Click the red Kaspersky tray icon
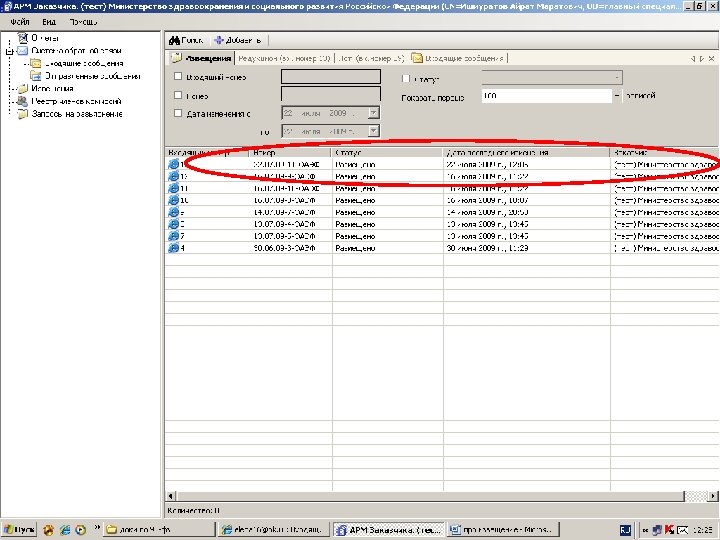Screen dimensions: 720x540 pyautogui.click(x=669, y=530)
